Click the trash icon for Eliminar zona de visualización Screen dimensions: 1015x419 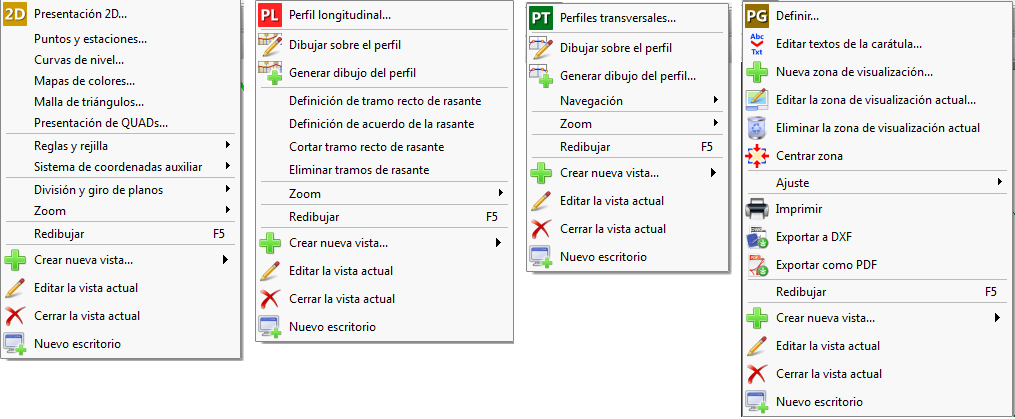pyautogui.click(x=758, y=128)
